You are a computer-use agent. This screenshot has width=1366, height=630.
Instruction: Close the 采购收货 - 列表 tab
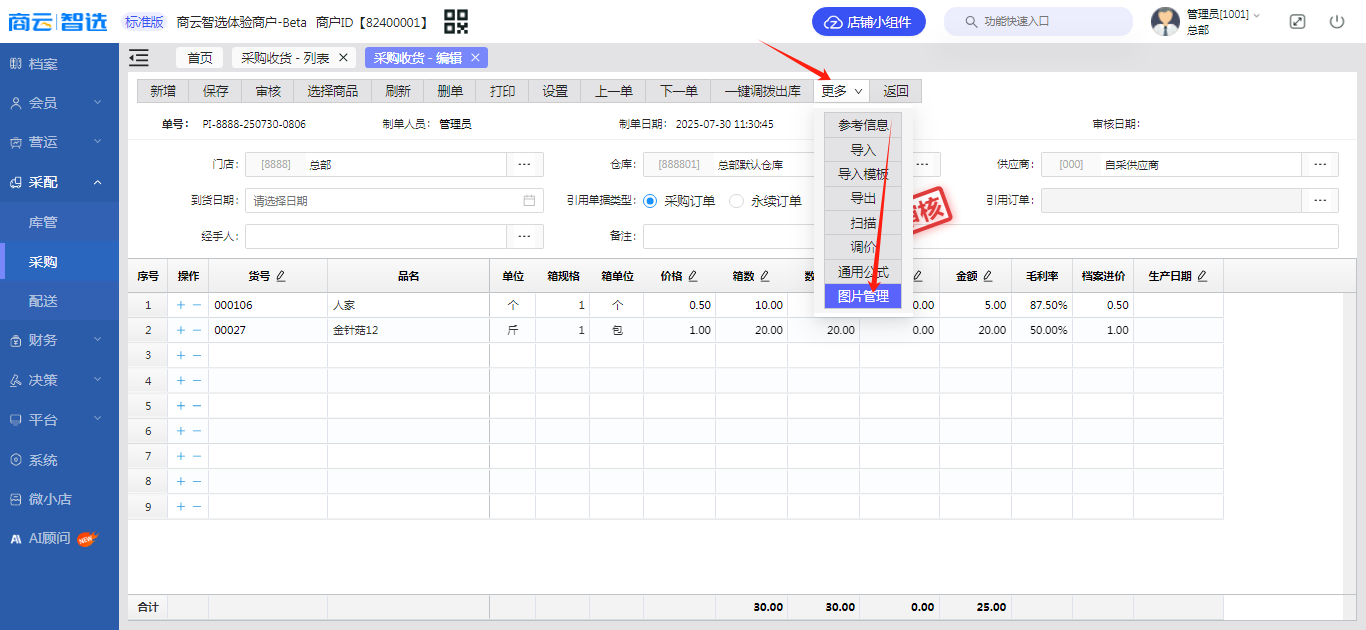tap(344, 58)
